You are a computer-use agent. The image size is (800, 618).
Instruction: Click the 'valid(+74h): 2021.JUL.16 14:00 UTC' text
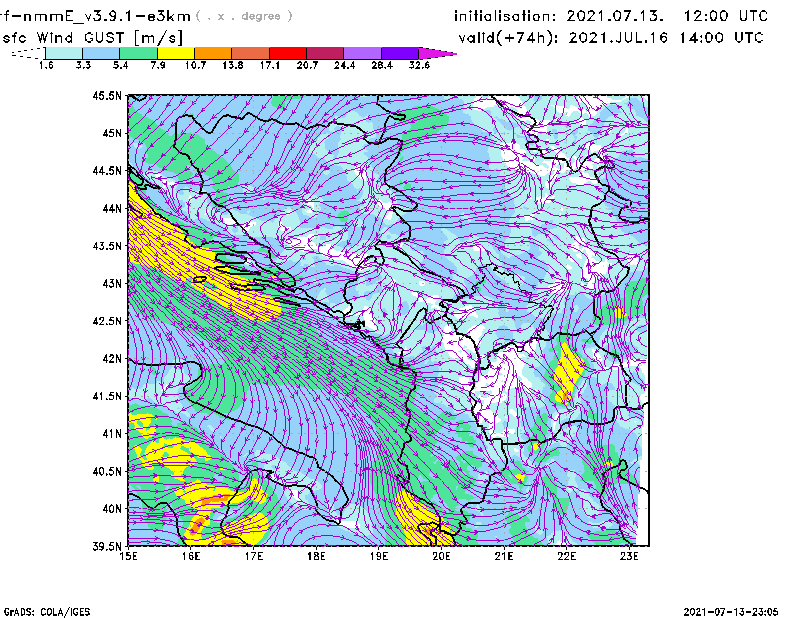(611, 38)
